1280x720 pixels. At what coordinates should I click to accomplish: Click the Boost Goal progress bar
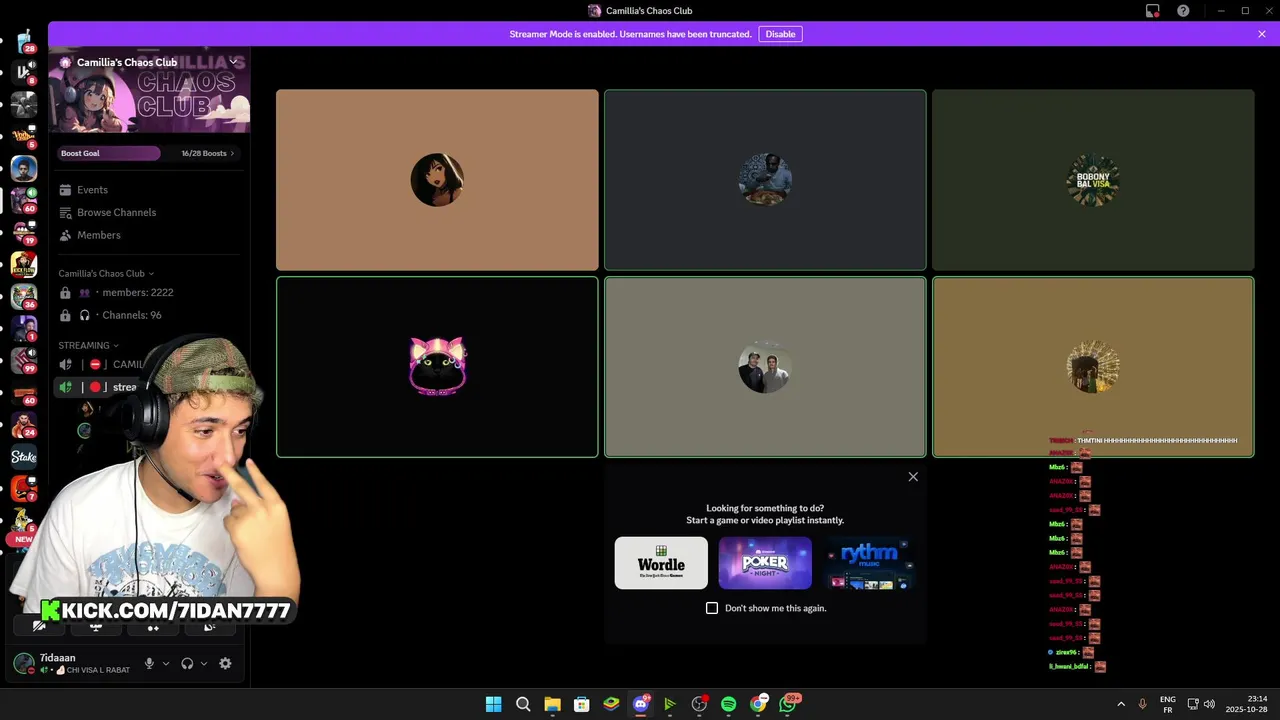[x=109, y=153]
